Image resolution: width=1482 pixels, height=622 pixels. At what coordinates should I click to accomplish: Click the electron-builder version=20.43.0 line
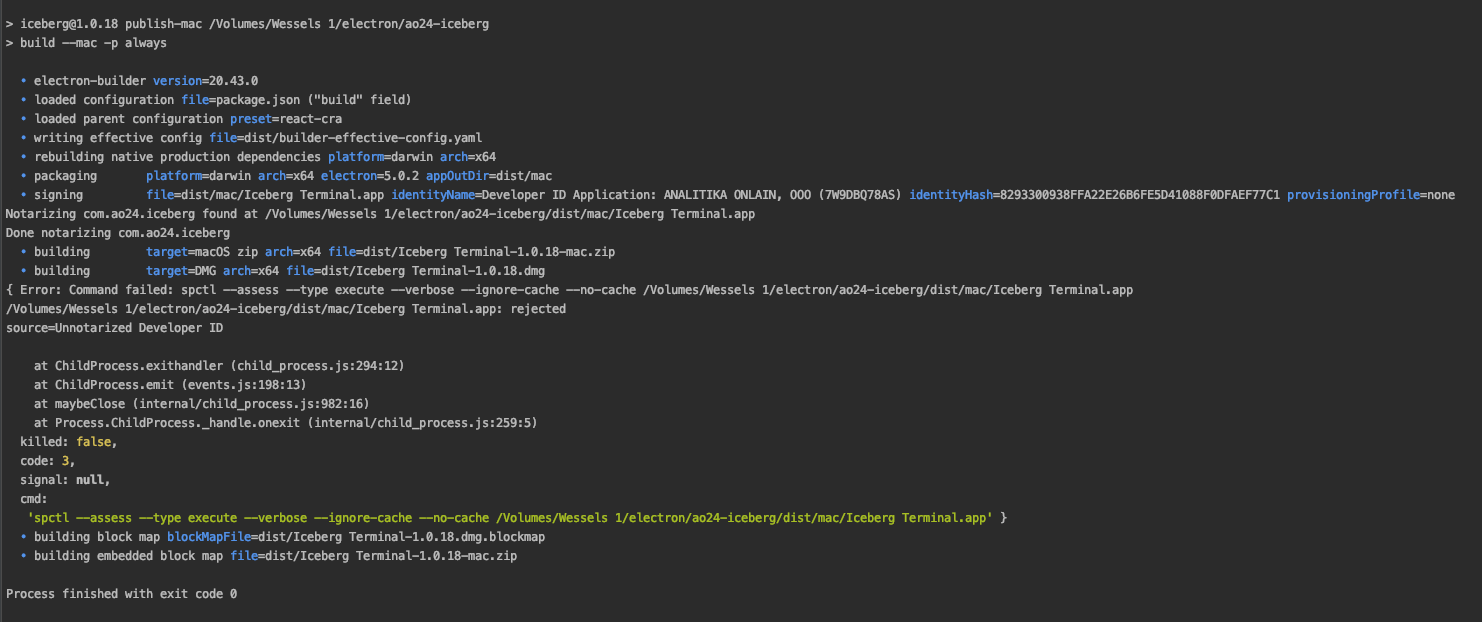pos(147,80)
